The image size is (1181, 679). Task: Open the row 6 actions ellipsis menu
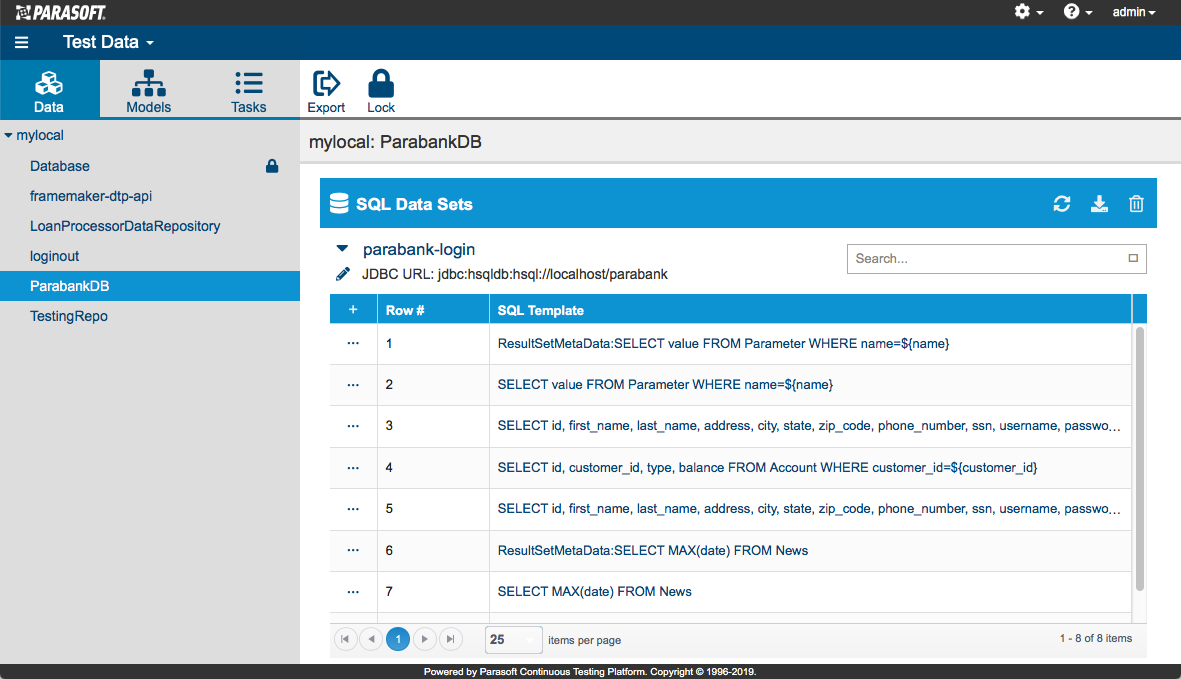coord(353,550)
